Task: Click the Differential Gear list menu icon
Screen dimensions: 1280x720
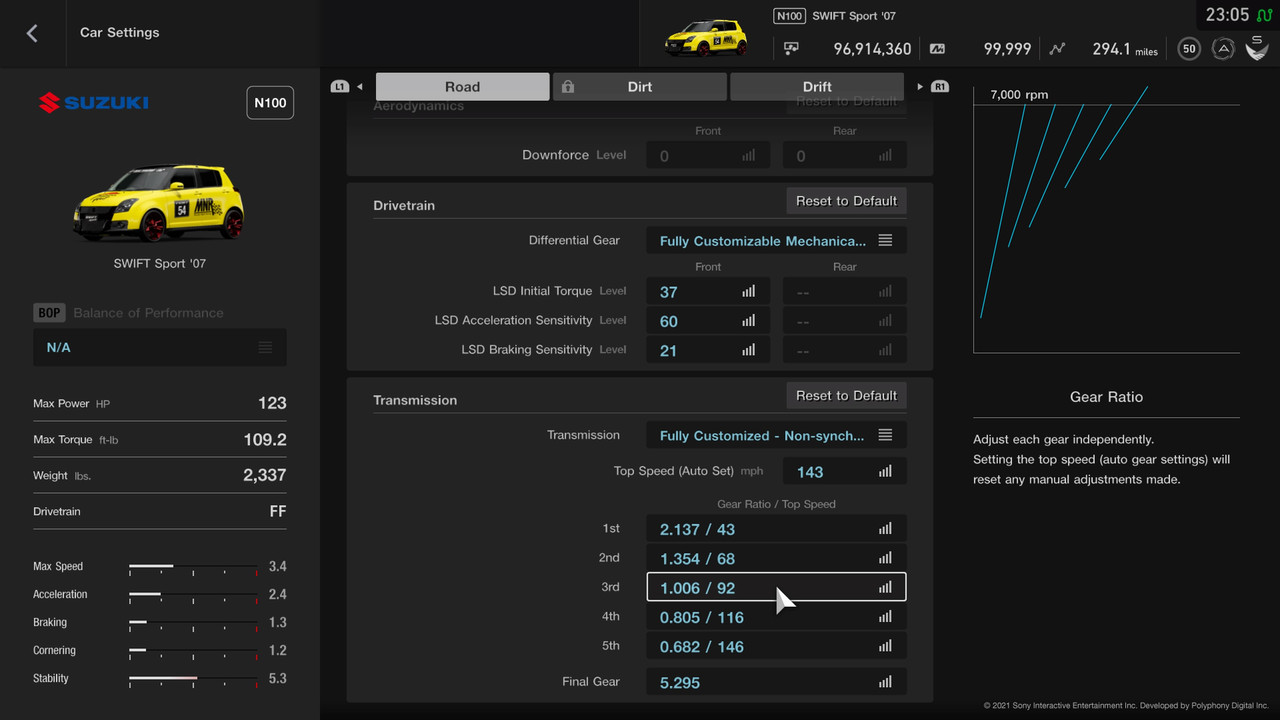Action: point(885,241)
